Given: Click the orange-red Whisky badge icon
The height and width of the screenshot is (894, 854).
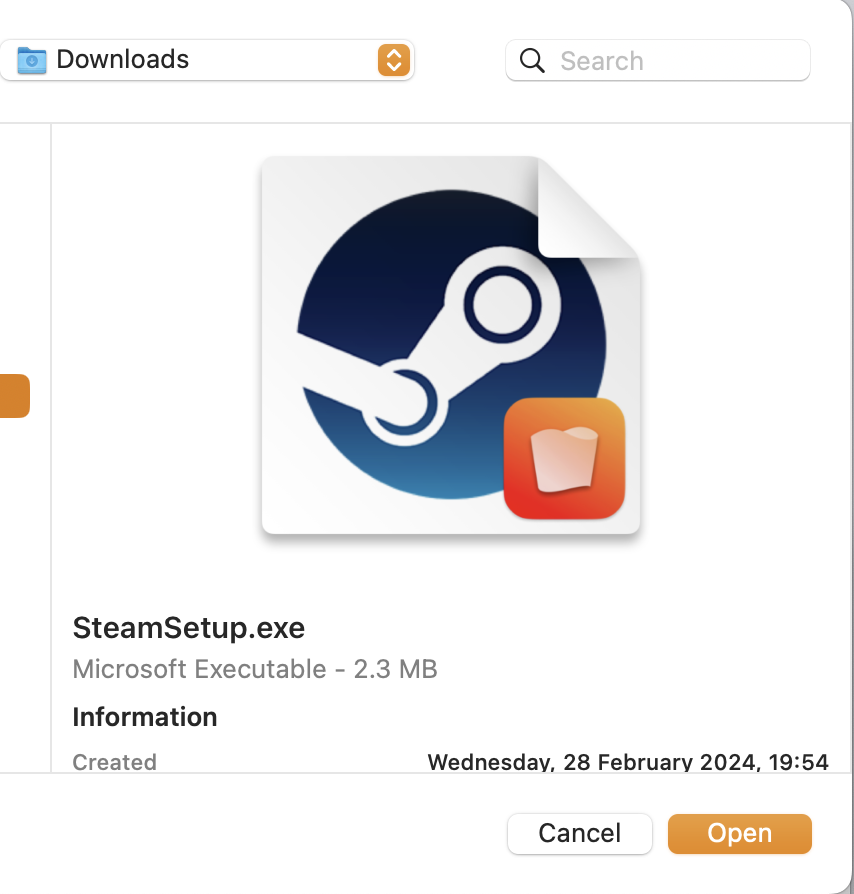Looking at the screenshot, I should 564,459.
